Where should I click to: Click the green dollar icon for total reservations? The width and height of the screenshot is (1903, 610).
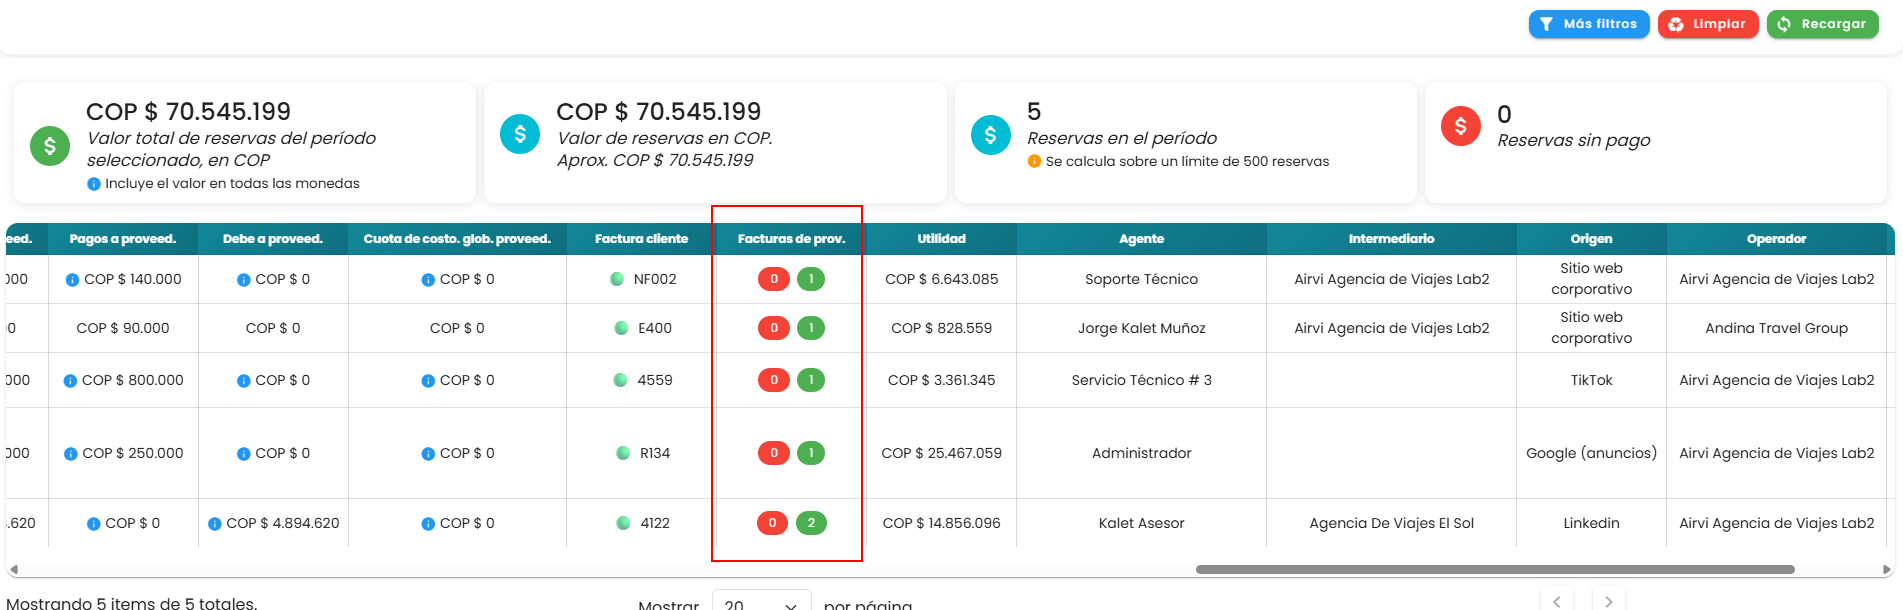point(50,146)
